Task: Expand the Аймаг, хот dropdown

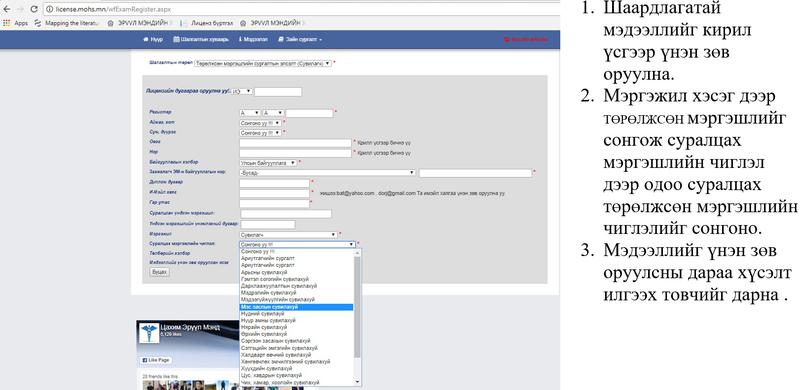Action: click(x=260, y=123)
